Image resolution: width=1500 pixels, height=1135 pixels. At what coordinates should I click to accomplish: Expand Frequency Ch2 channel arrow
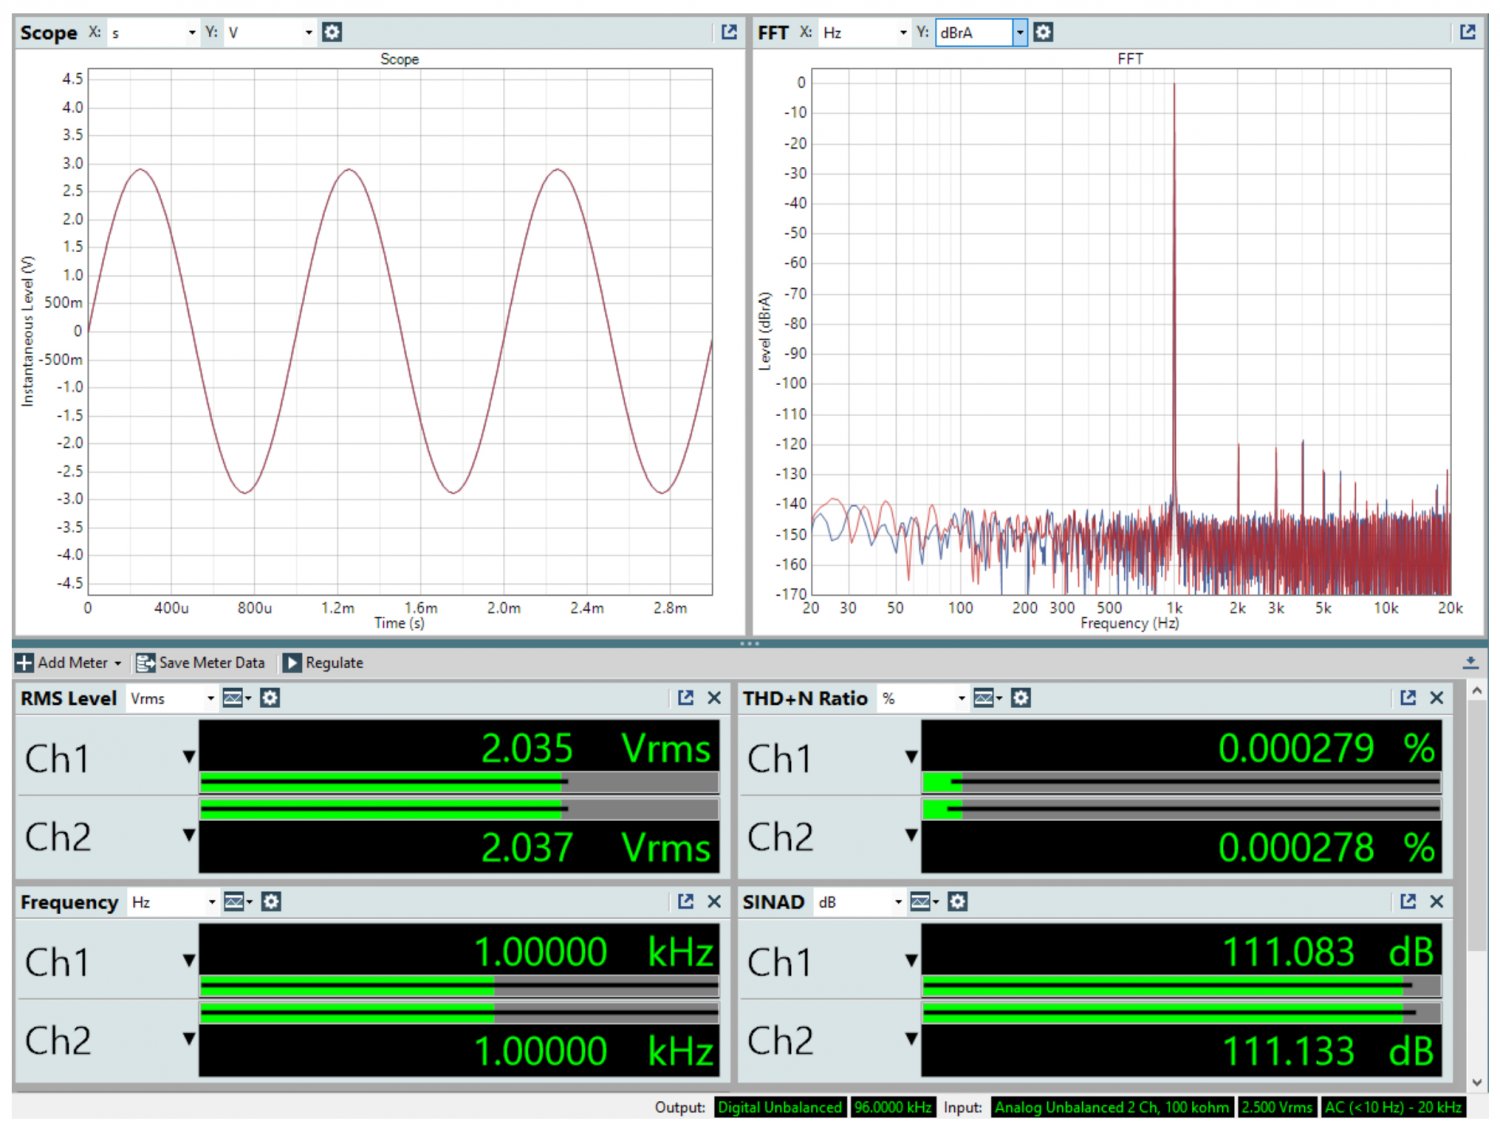(x=189, y=1039)
